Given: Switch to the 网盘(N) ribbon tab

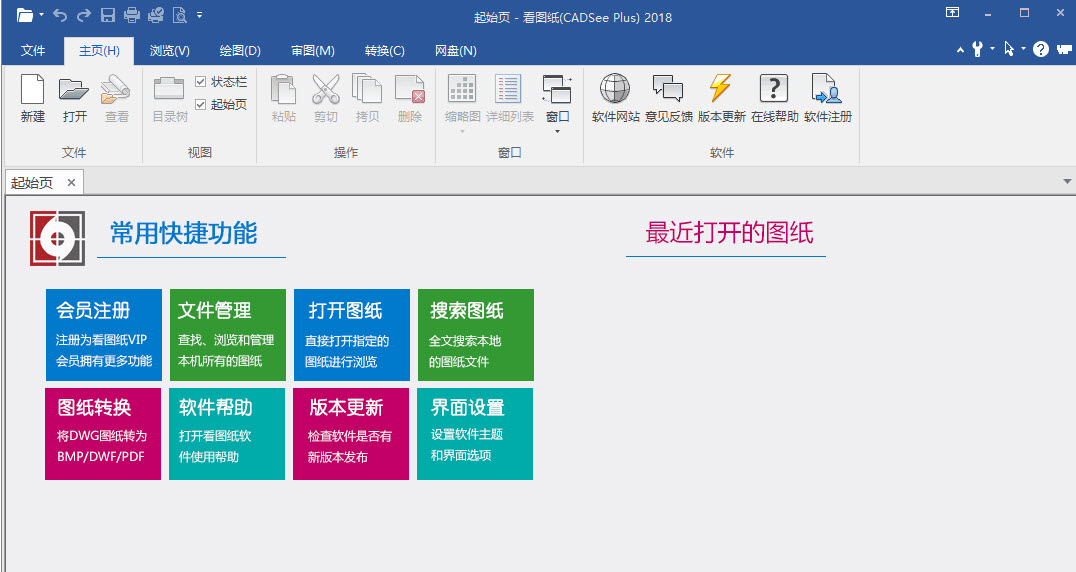Looking at the screenshot, I should click(456, 51).
